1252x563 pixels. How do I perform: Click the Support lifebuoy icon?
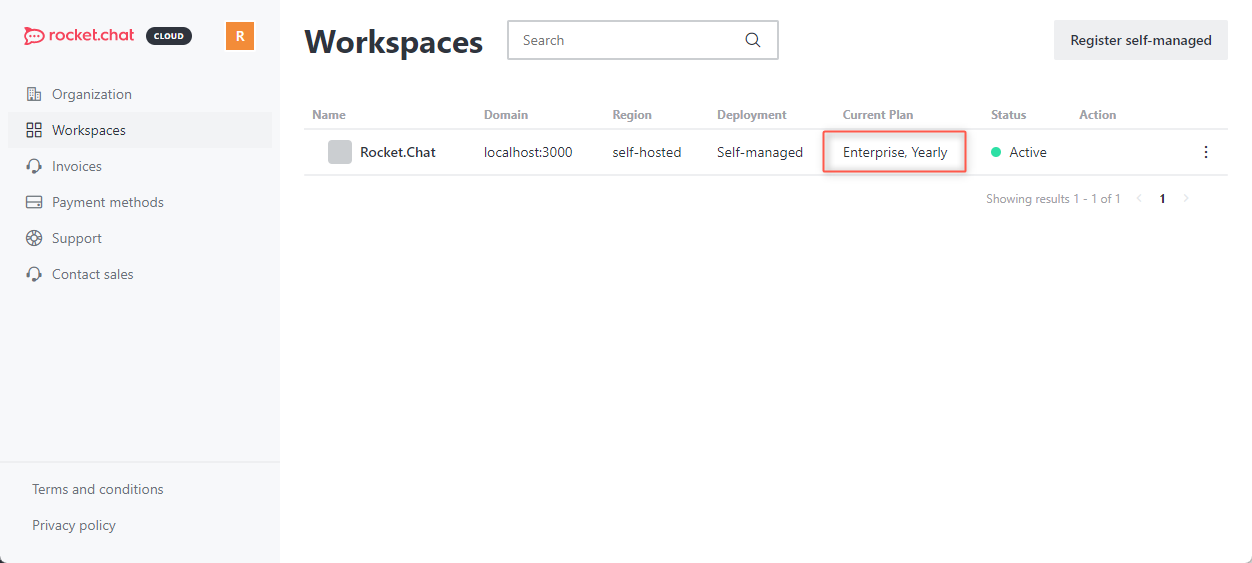coord(34,238)
